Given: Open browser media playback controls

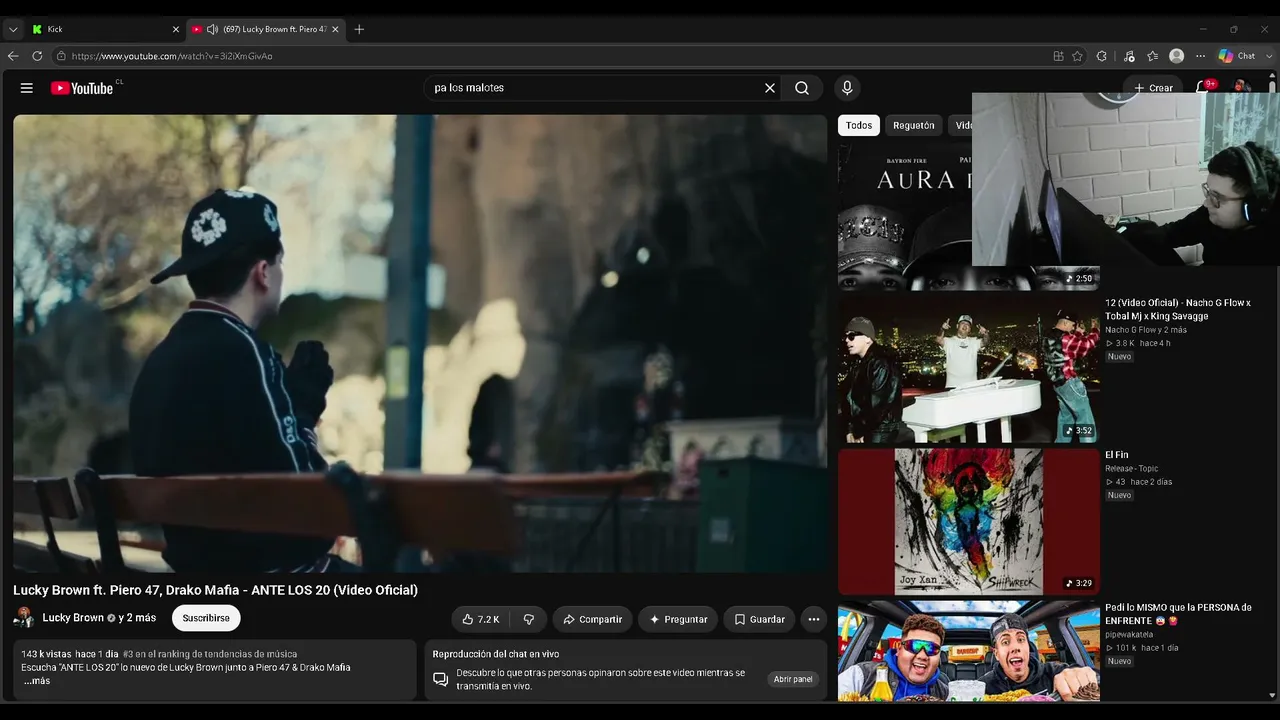Looking at the screenshot, I should (1129, 56).
